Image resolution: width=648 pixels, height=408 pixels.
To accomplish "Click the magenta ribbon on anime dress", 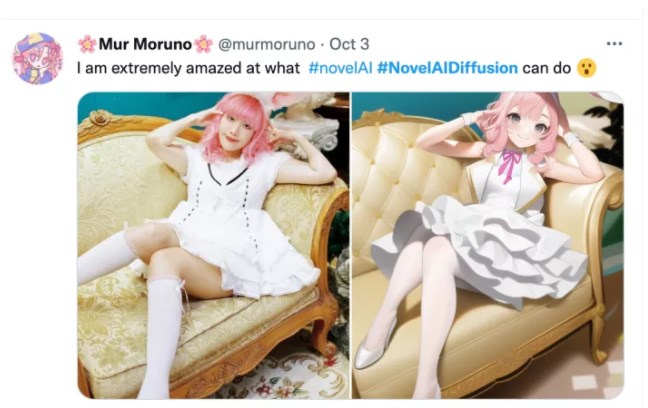I will click(x=510, y=165).
